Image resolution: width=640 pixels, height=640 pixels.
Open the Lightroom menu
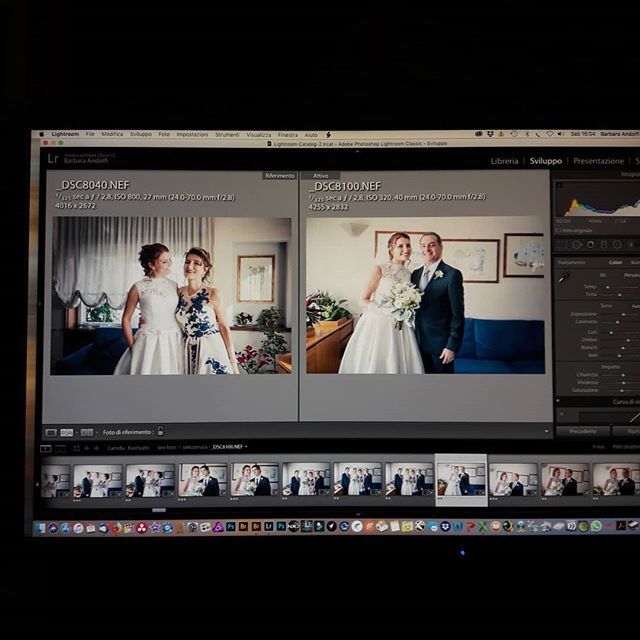[x=65, y=134]
